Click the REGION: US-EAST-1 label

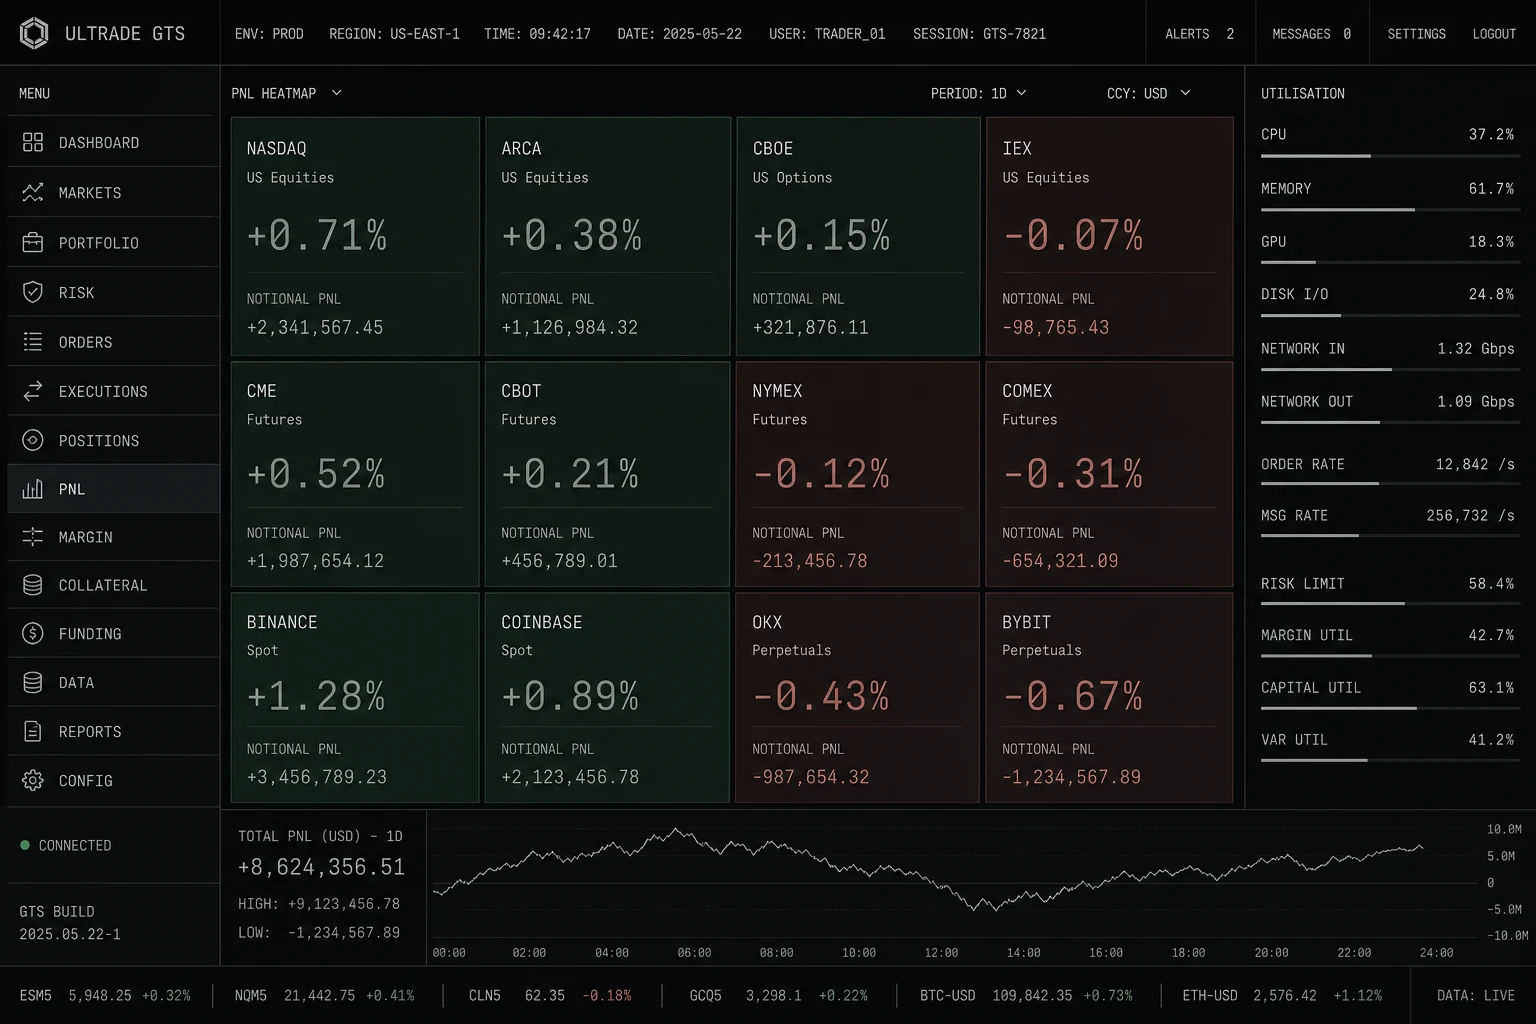tap(394, 34)
